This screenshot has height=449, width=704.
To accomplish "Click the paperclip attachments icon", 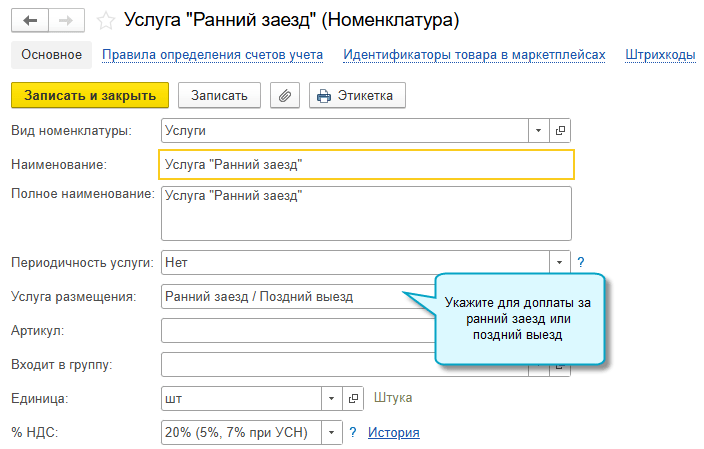I will [x=285, y=95].
